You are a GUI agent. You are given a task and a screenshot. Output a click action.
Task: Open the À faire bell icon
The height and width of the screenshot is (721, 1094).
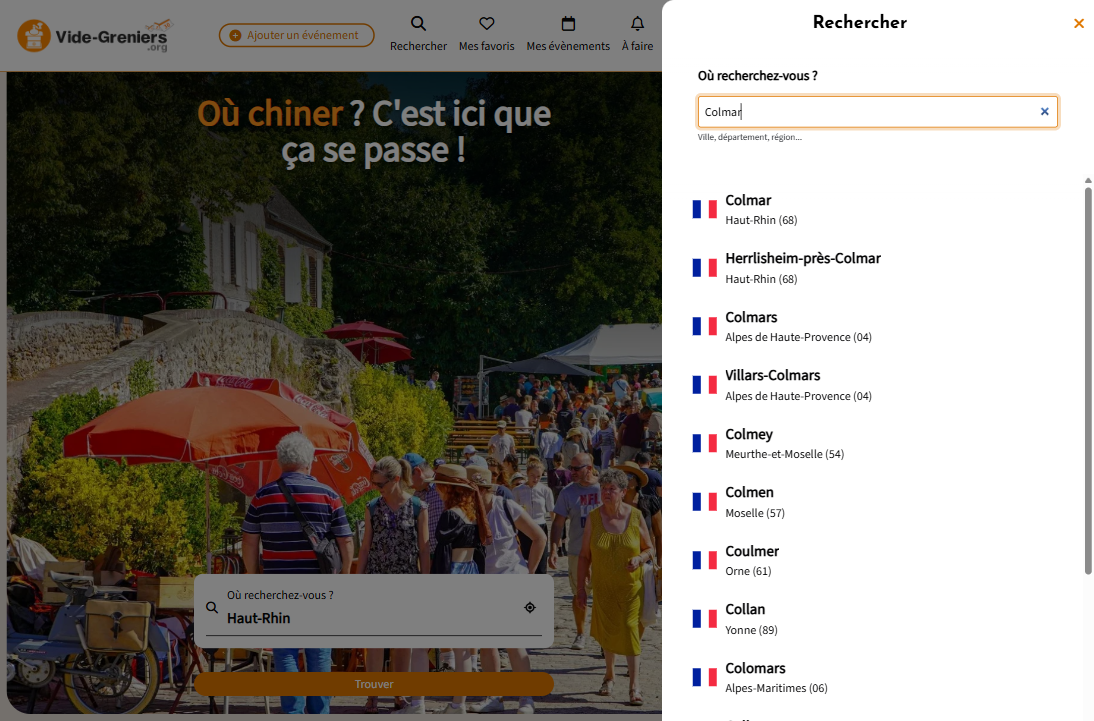[637, 24]
